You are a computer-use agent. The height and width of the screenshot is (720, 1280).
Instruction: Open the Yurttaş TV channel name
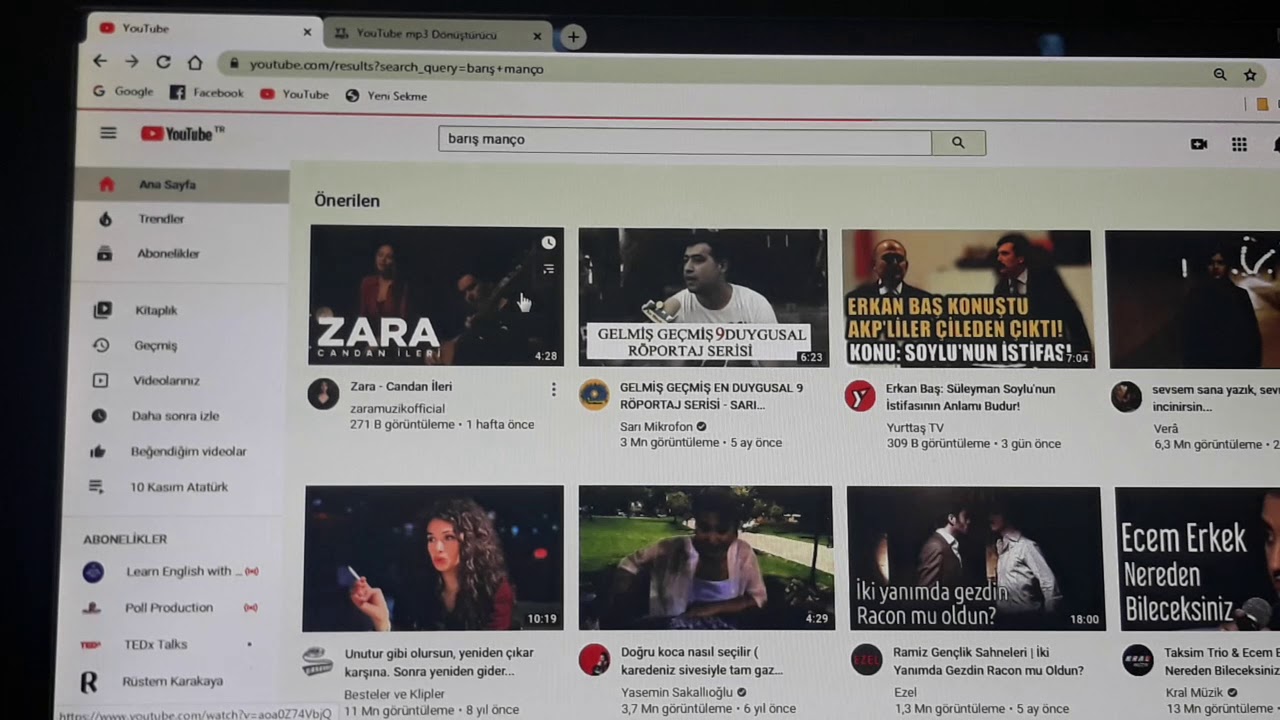915,428
